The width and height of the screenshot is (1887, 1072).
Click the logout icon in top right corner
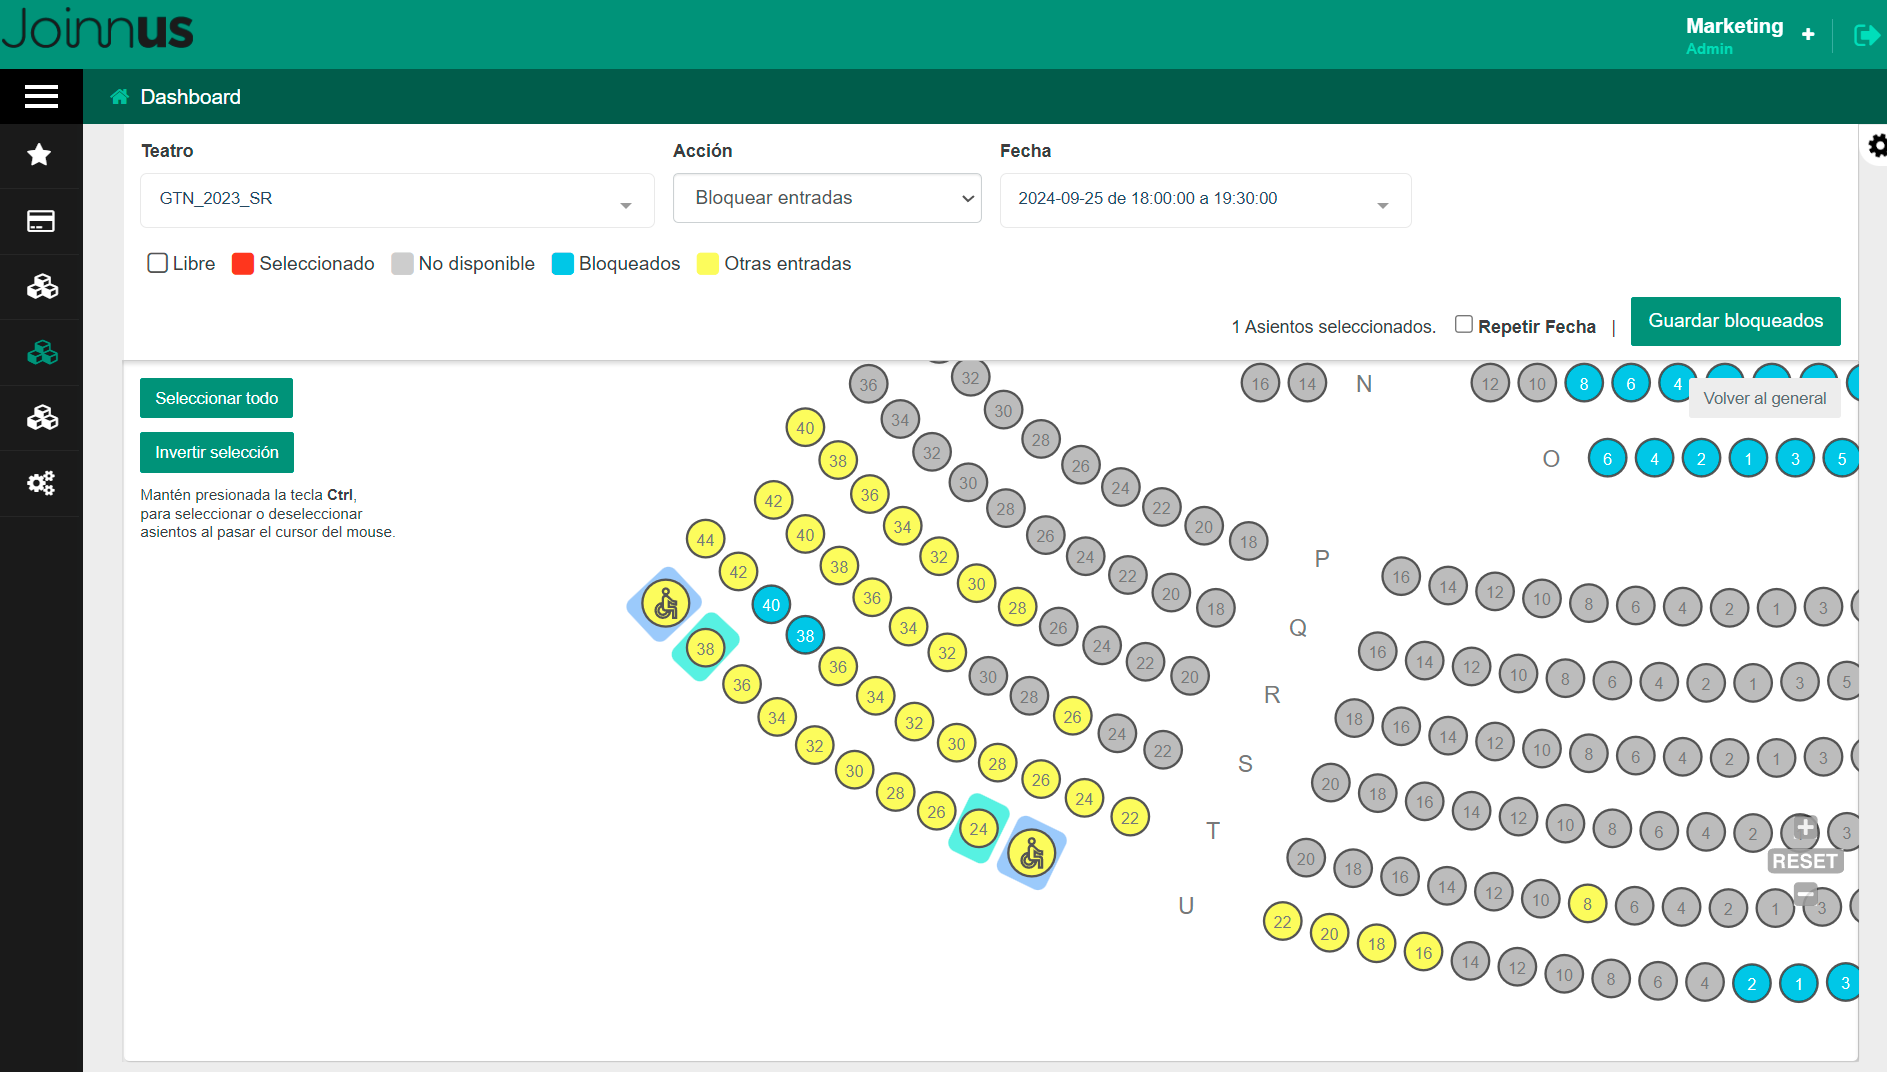coord(1866,34)
